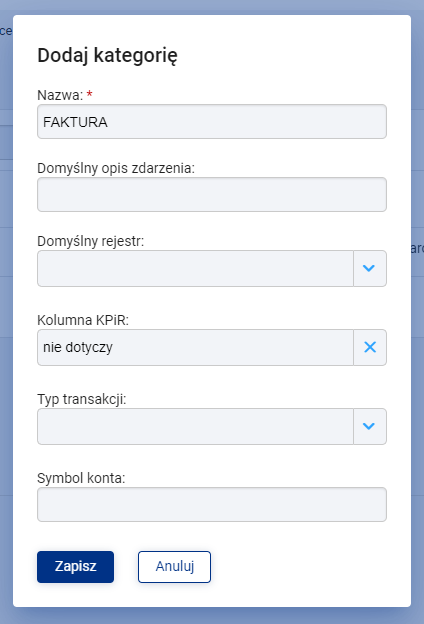Clear the Kolumna KPiR value with the X icon
This screenshot has height=624, width=424.
[x=370, y=347]
